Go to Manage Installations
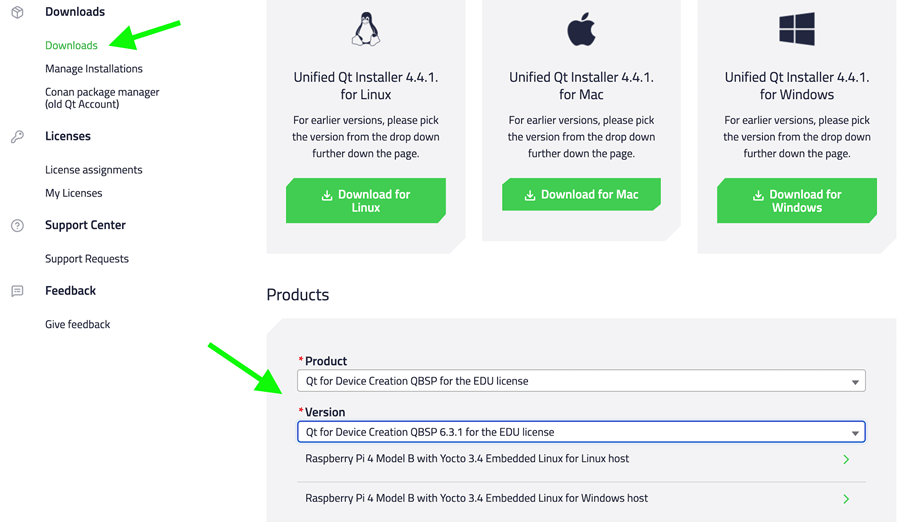The width and height of the screenshot is (903, 522). (x=94, y=69)
